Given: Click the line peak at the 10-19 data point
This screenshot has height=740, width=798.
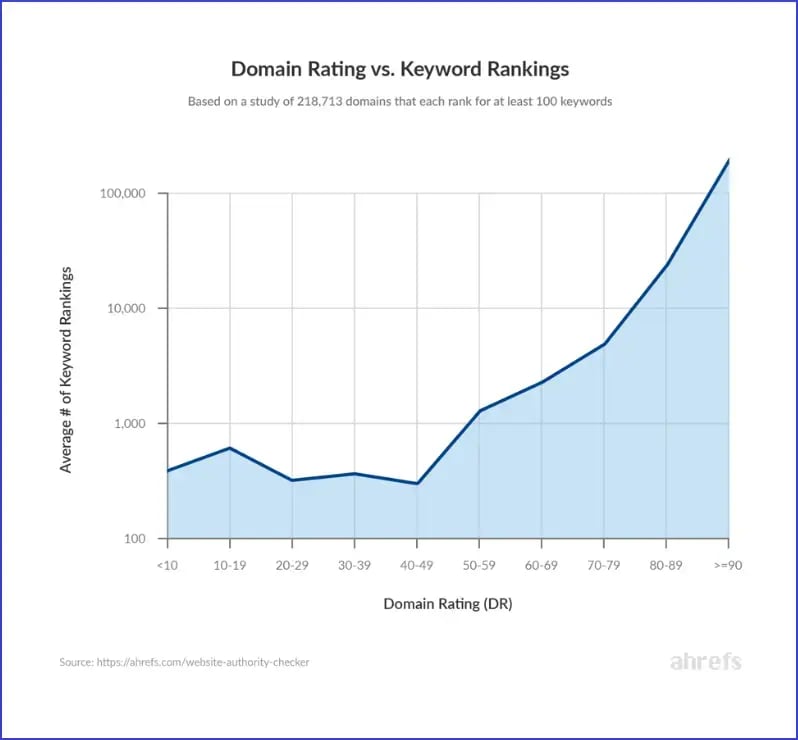Looking at the screenshot, I should [x=230, y=448].
